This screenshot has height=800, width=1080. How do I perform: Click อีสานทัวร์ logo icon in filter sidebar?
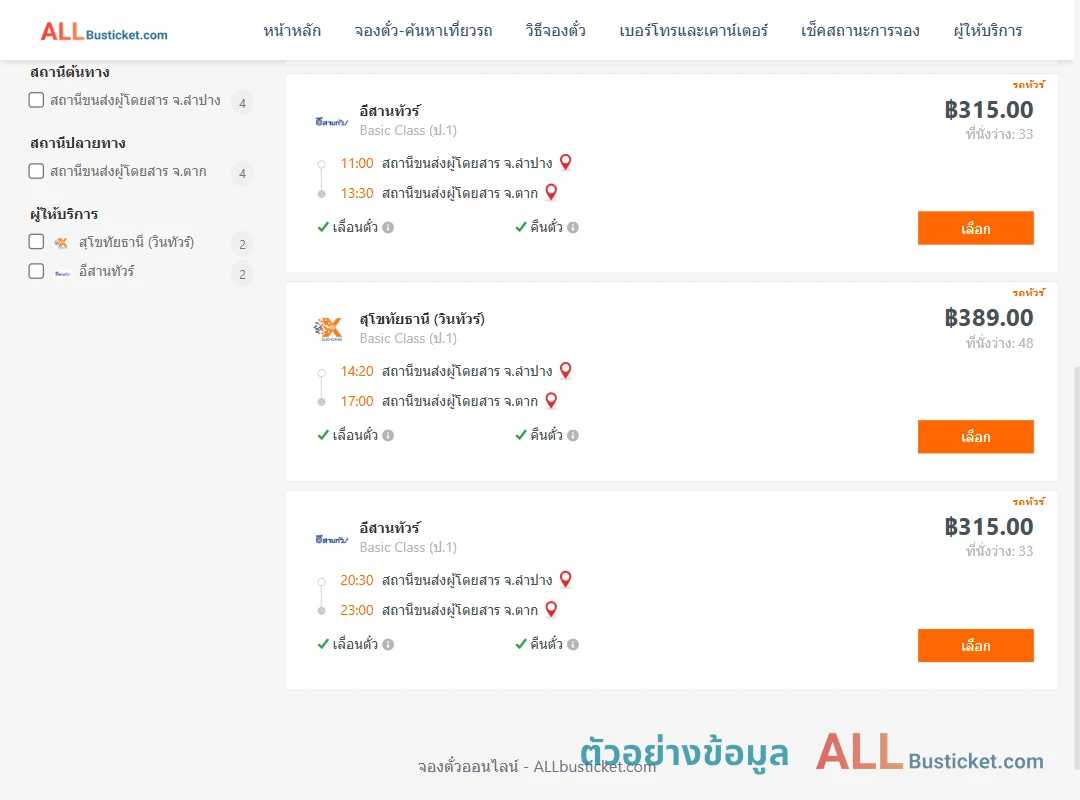point(62,273)
